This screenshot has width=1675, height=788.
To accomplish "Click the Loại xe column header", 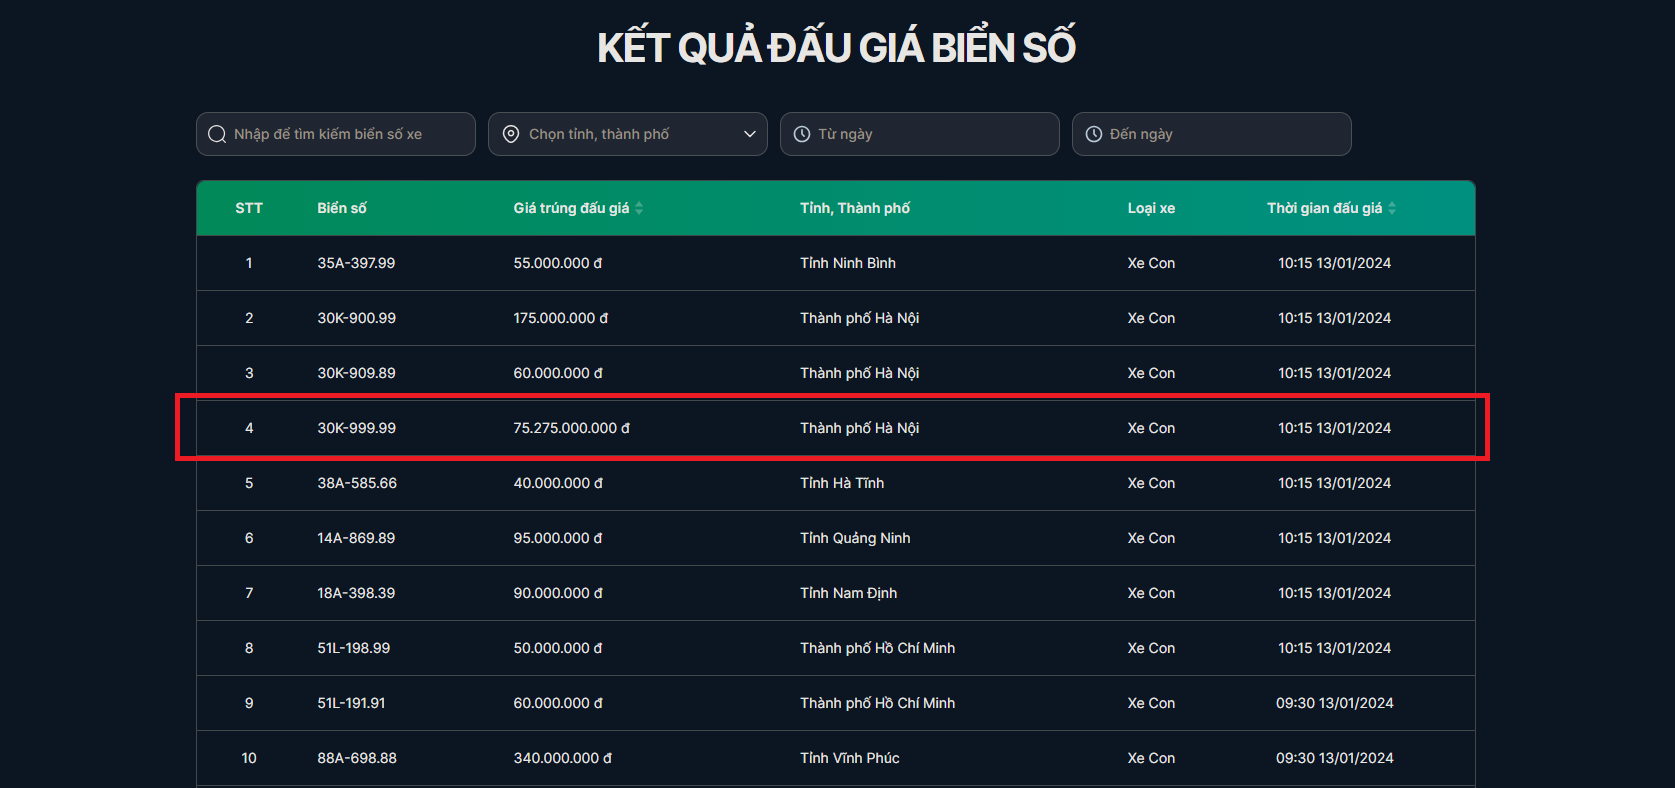I will (1151, 208).
